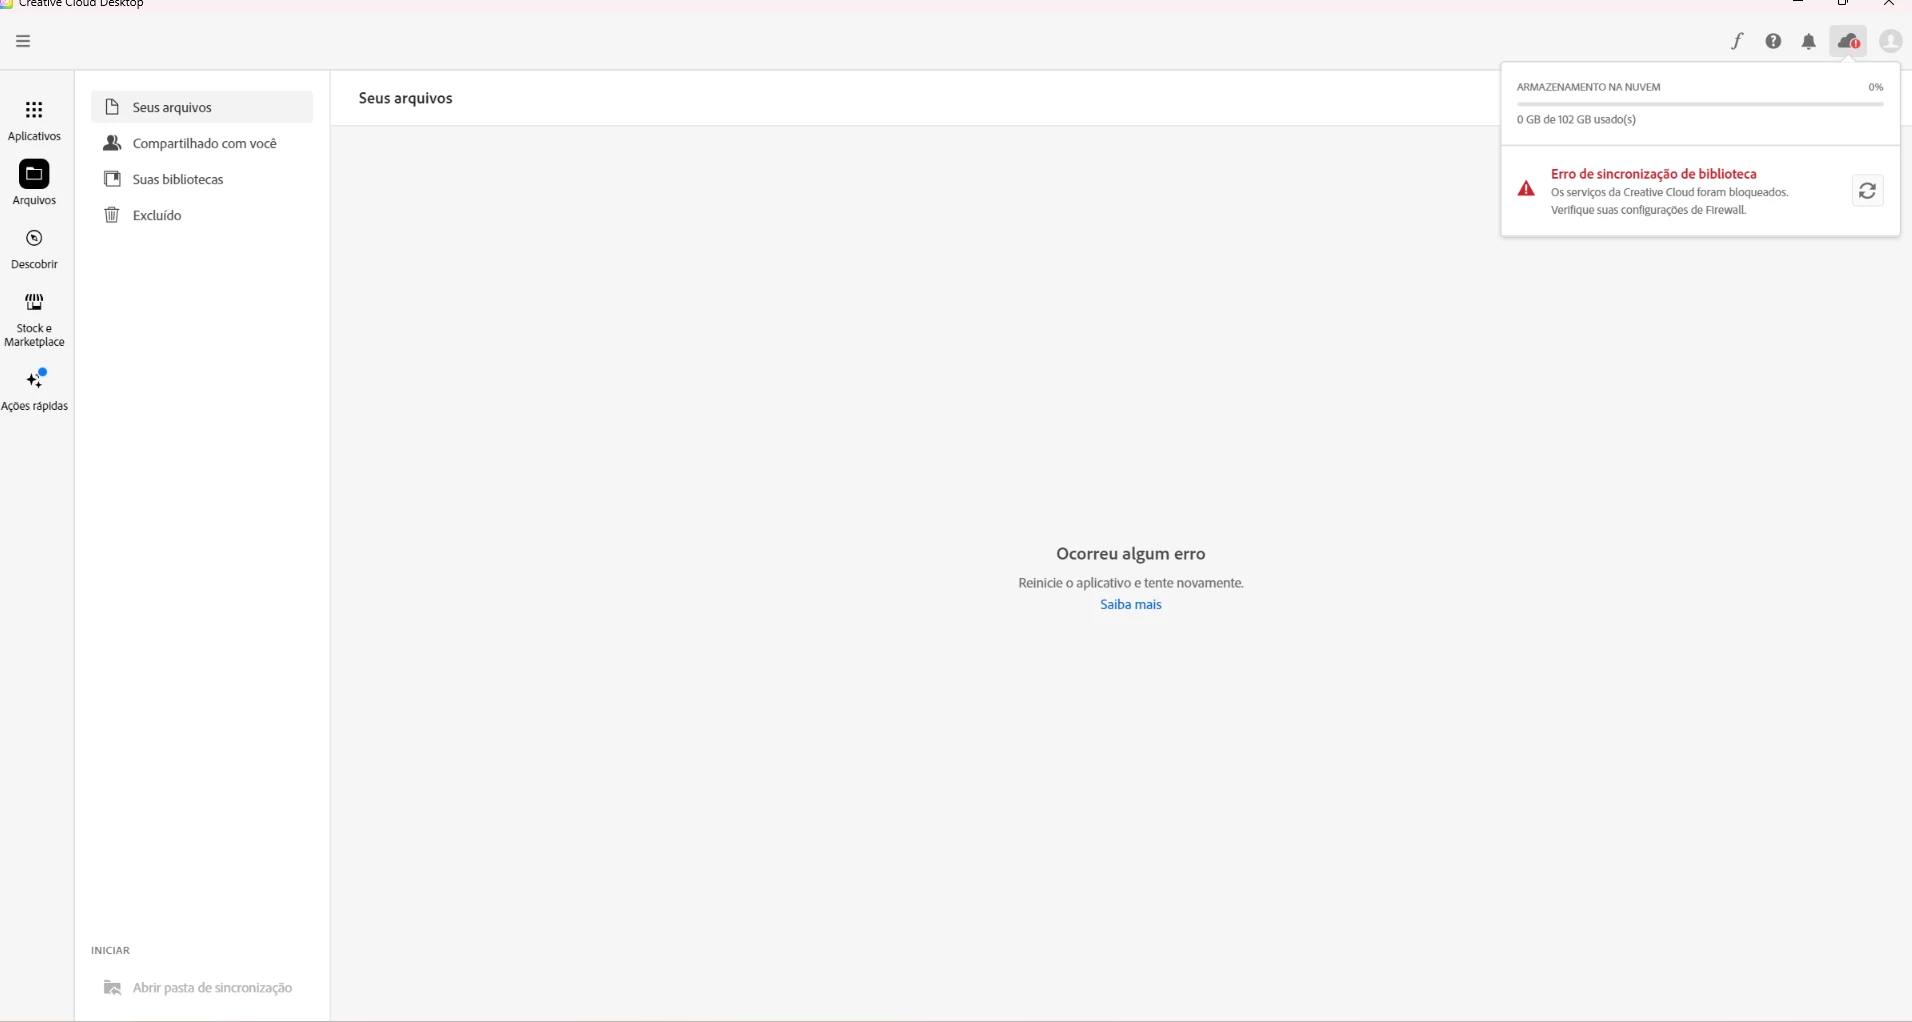Viewport: 1912px width, 1022px height.
Task: Open the Aplicativos section
Action: pyautogui.click(x=34, y=121)
